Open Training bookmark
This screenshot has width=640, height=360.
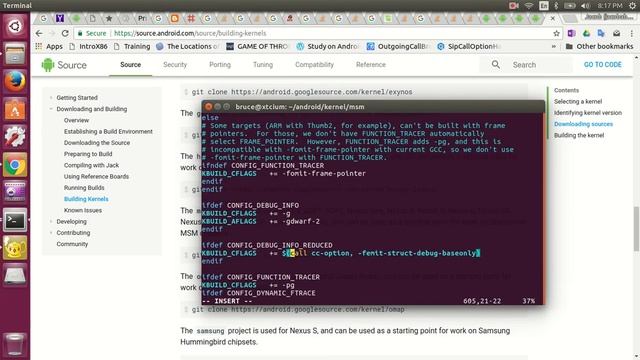pyautogui.click(x=132, y=47)
